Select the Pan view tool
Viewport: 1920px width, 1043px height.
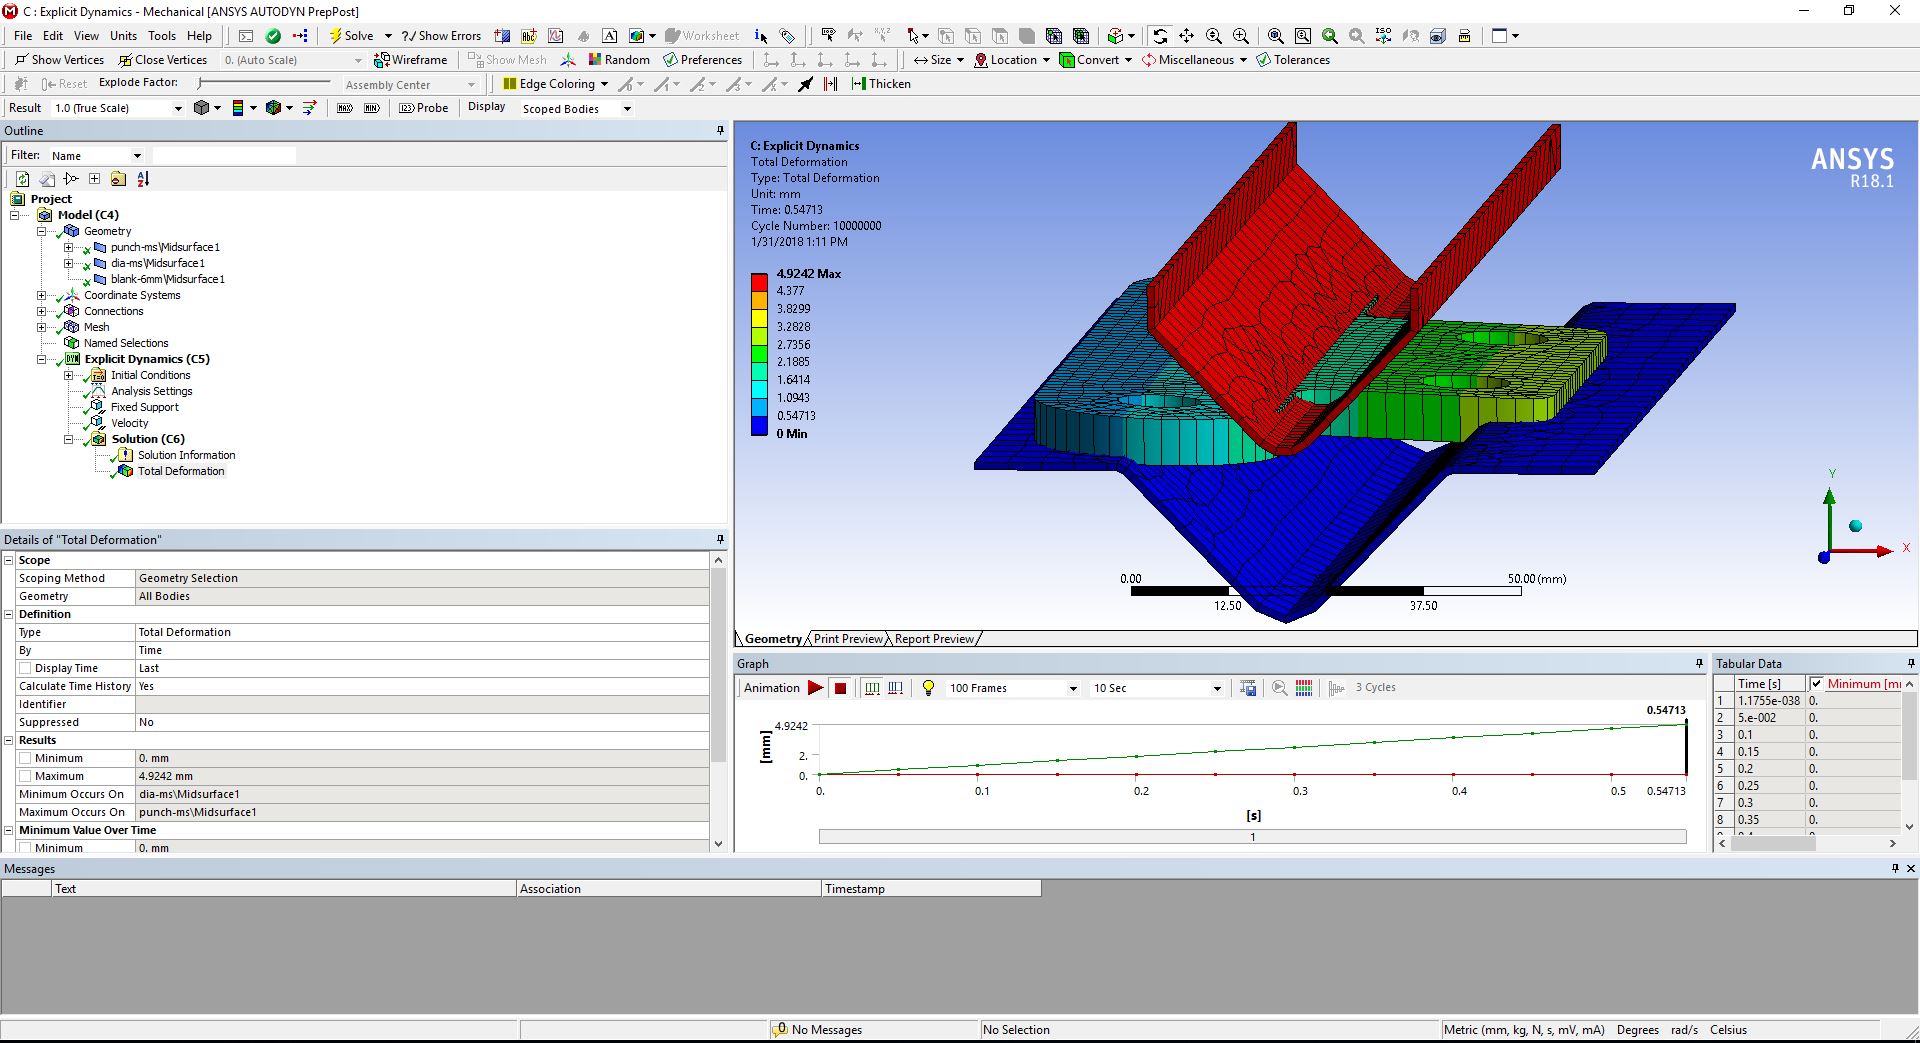point(1187,36)
